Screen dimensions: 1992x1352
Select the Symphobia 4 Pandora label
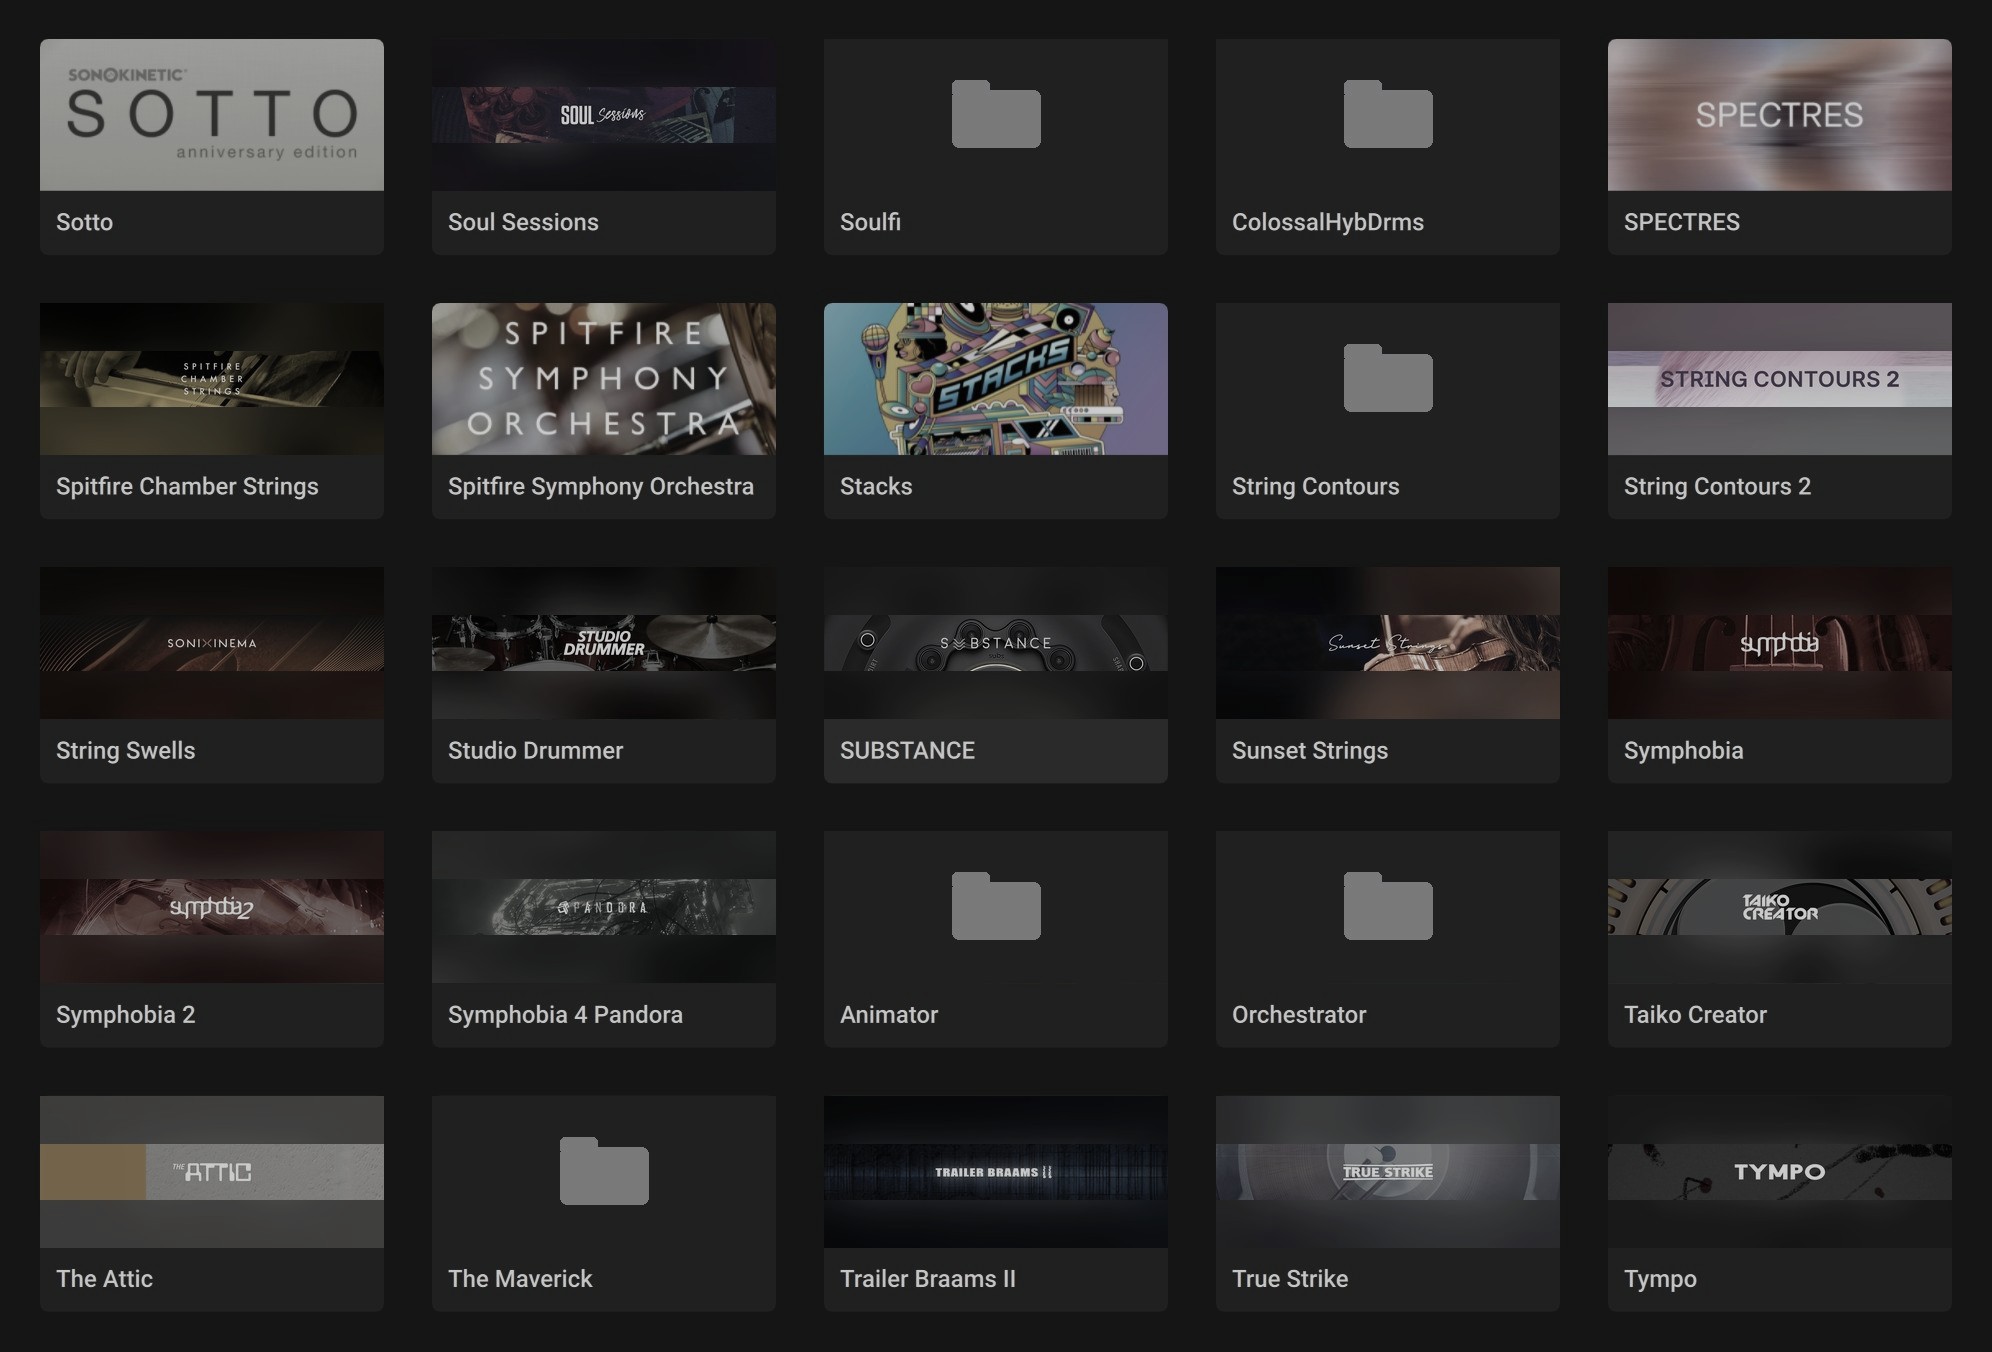tap(565, 1015)
